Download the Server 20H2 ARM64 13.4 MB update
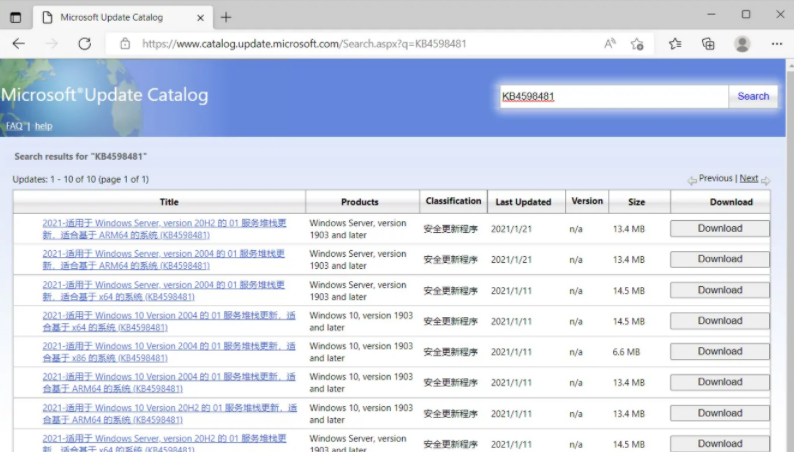794x452 pixels. click(720, 228)
